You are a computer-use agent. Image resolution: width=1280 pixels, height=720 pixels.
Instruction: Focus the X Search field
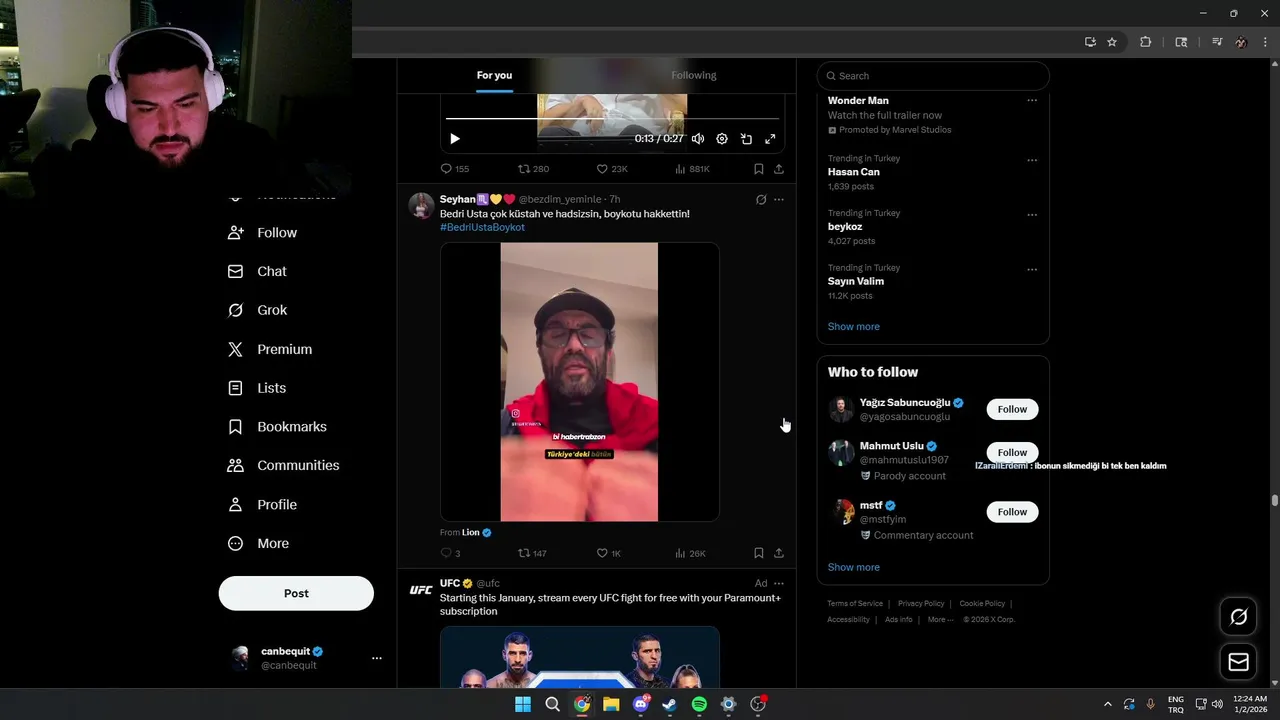pyautogui.click(x=933, y=76)
